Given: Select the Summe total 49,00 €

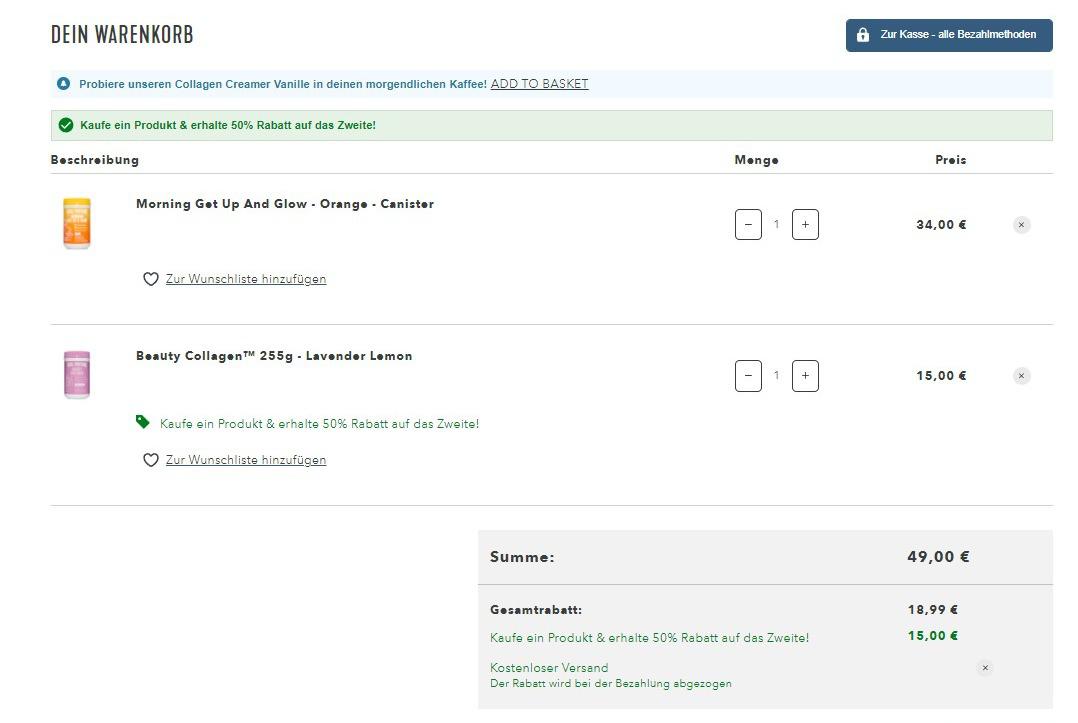Looking at the screenshot, I should [x=938, y=557].
